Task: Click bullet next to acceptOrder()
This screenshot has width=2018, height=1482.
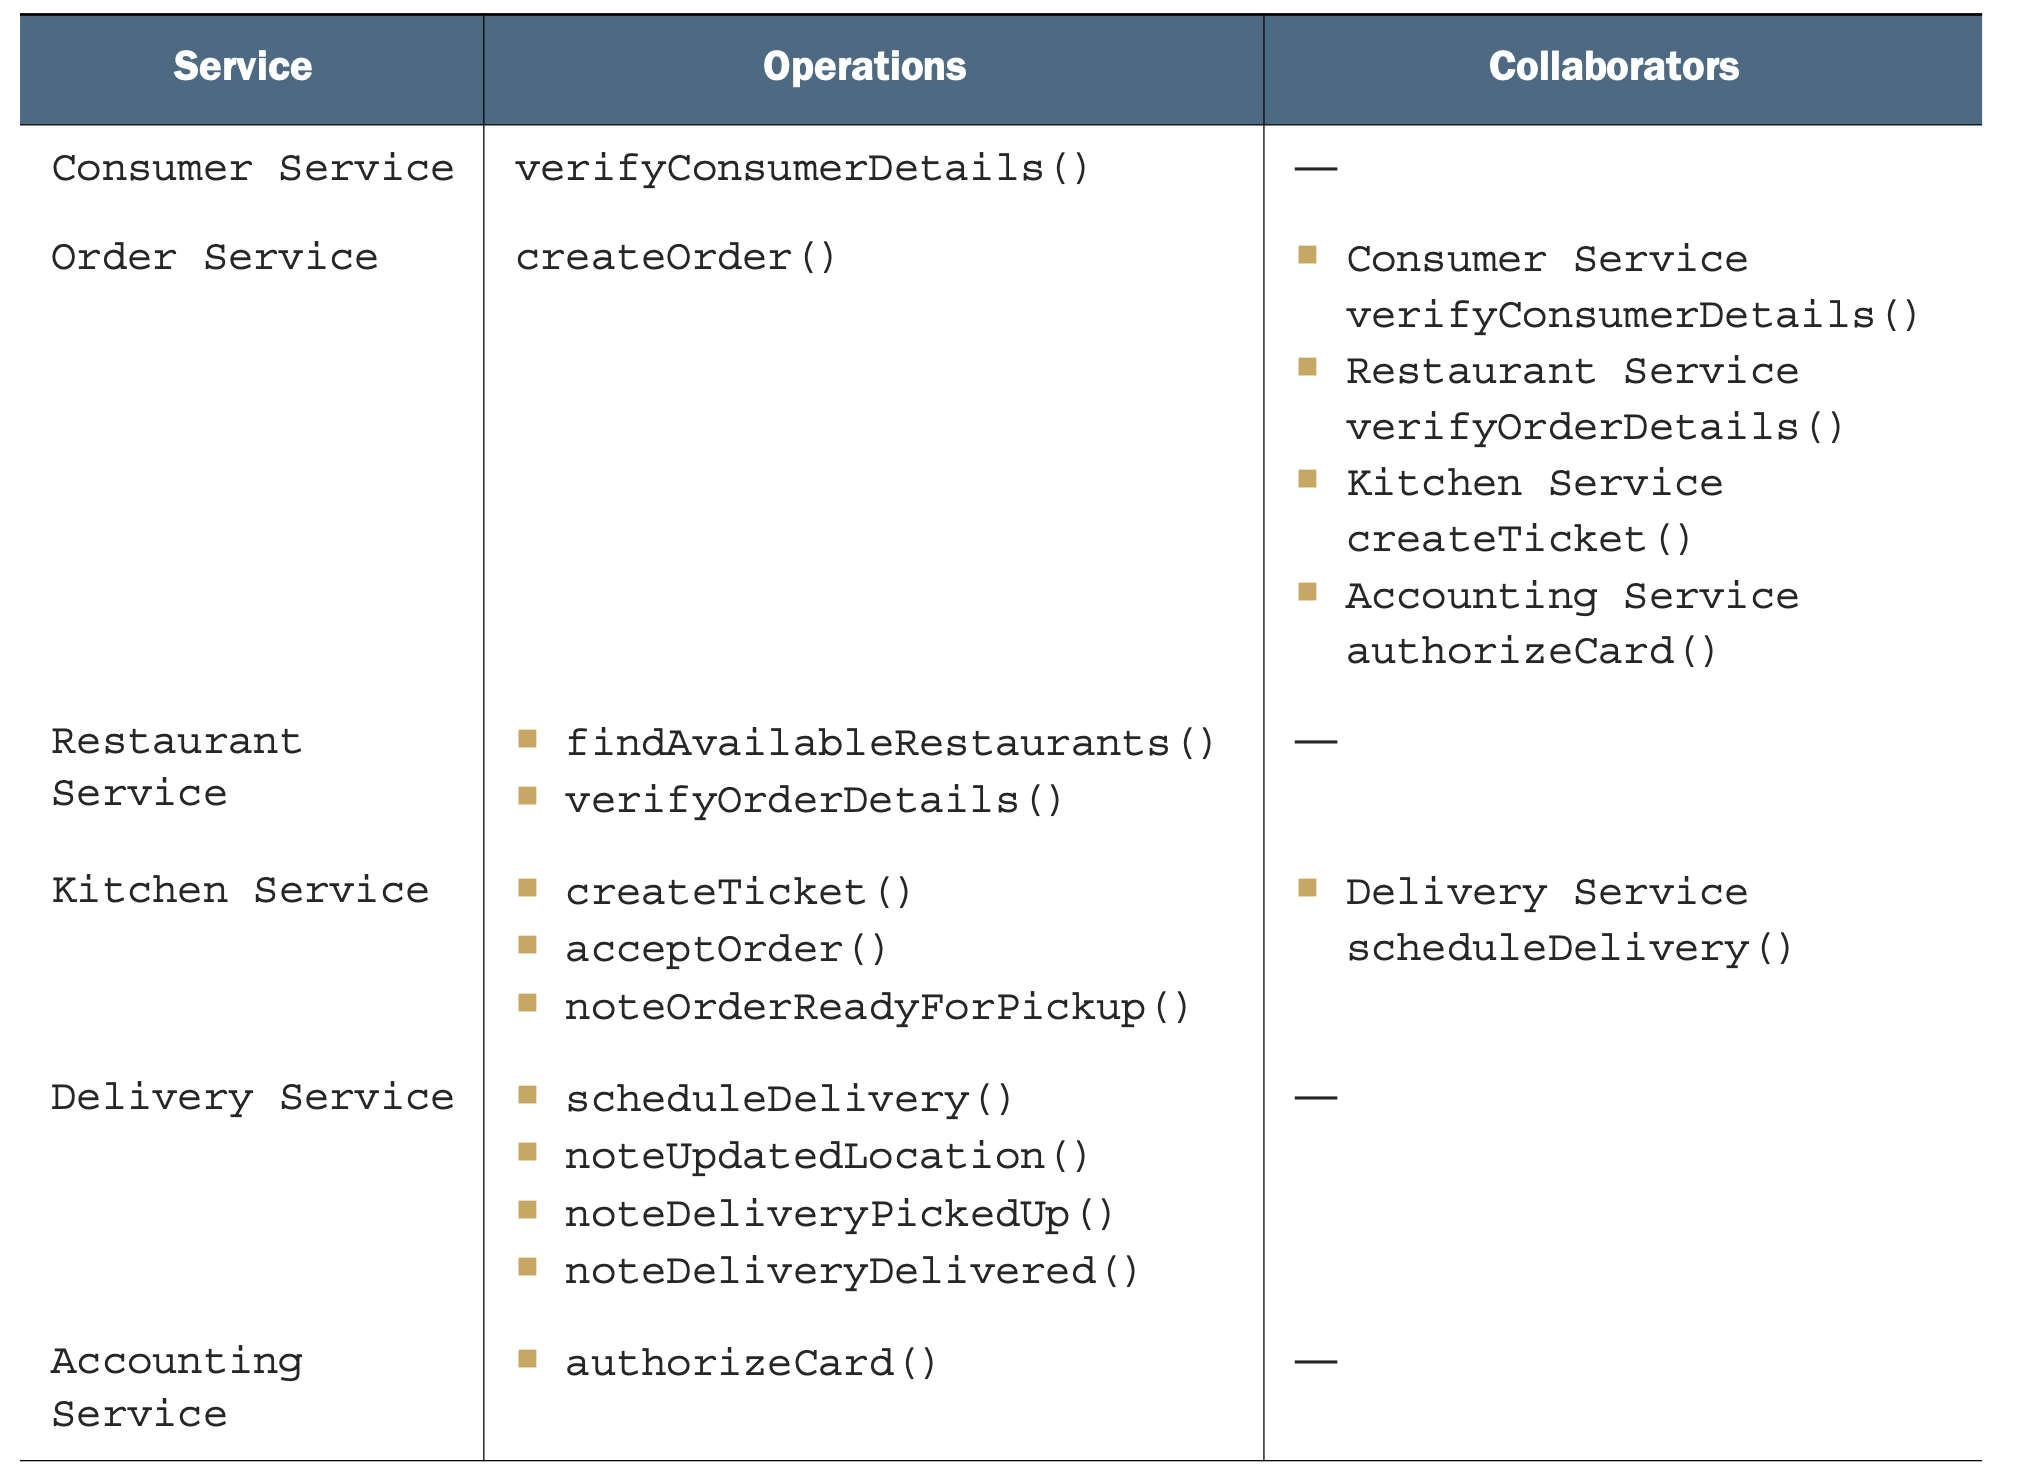Action: click(x=528, y=945)
